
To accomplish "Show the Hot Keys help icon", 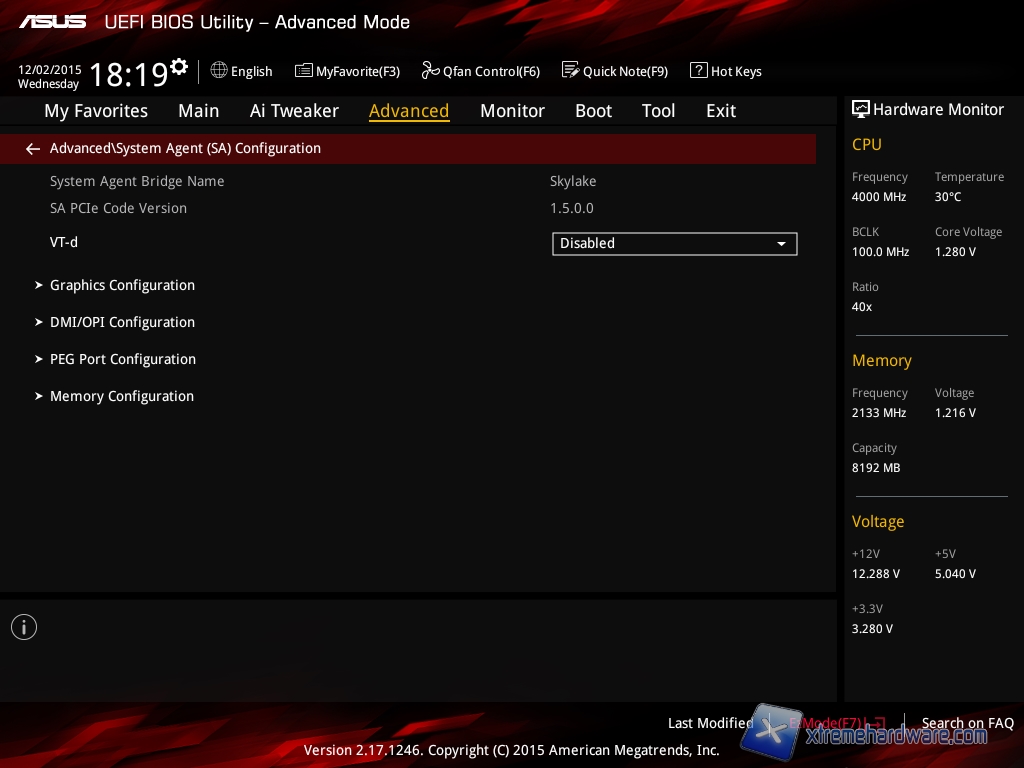I will [699, 71].
